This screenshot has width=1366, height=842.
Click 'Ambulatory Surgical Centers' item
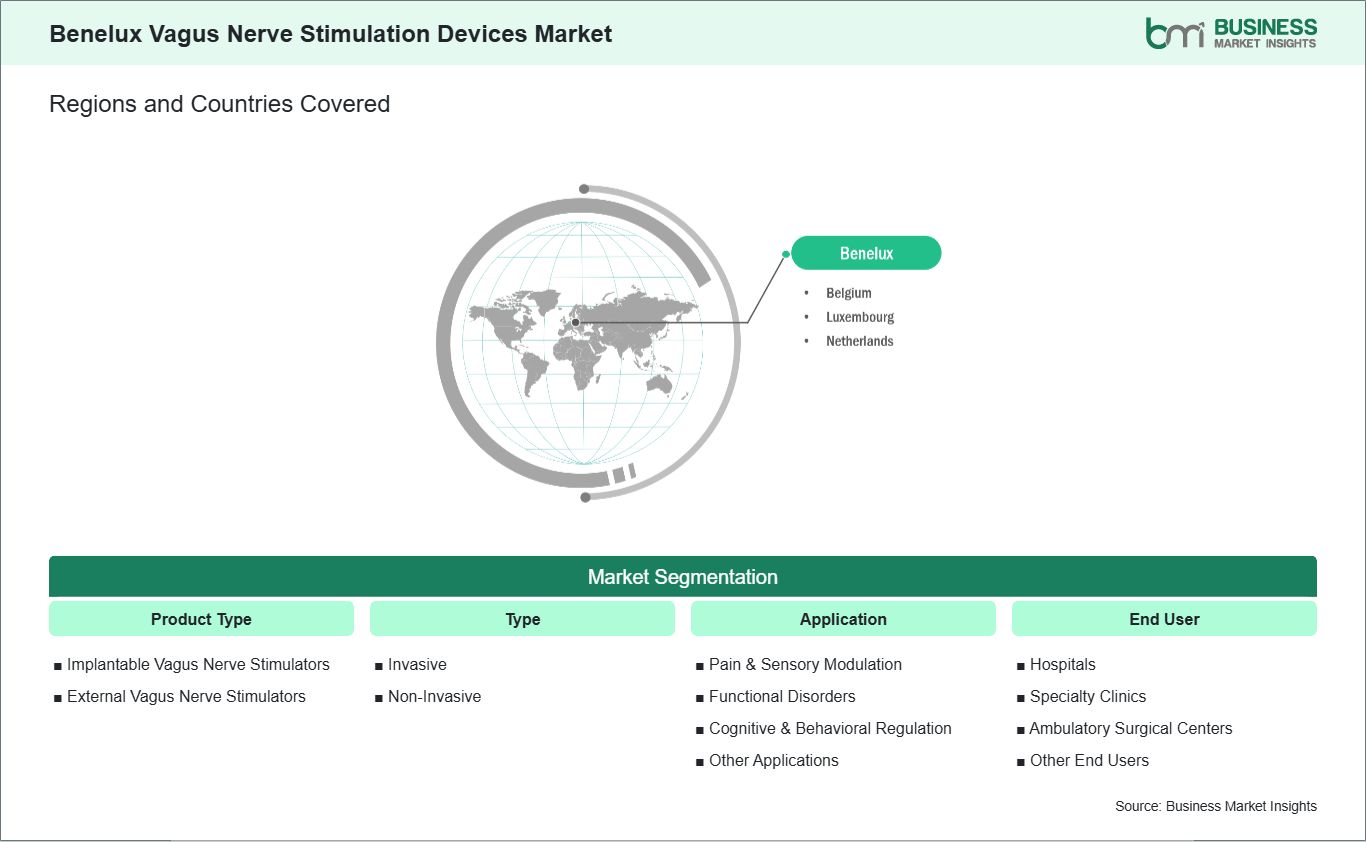(1131, 728)
